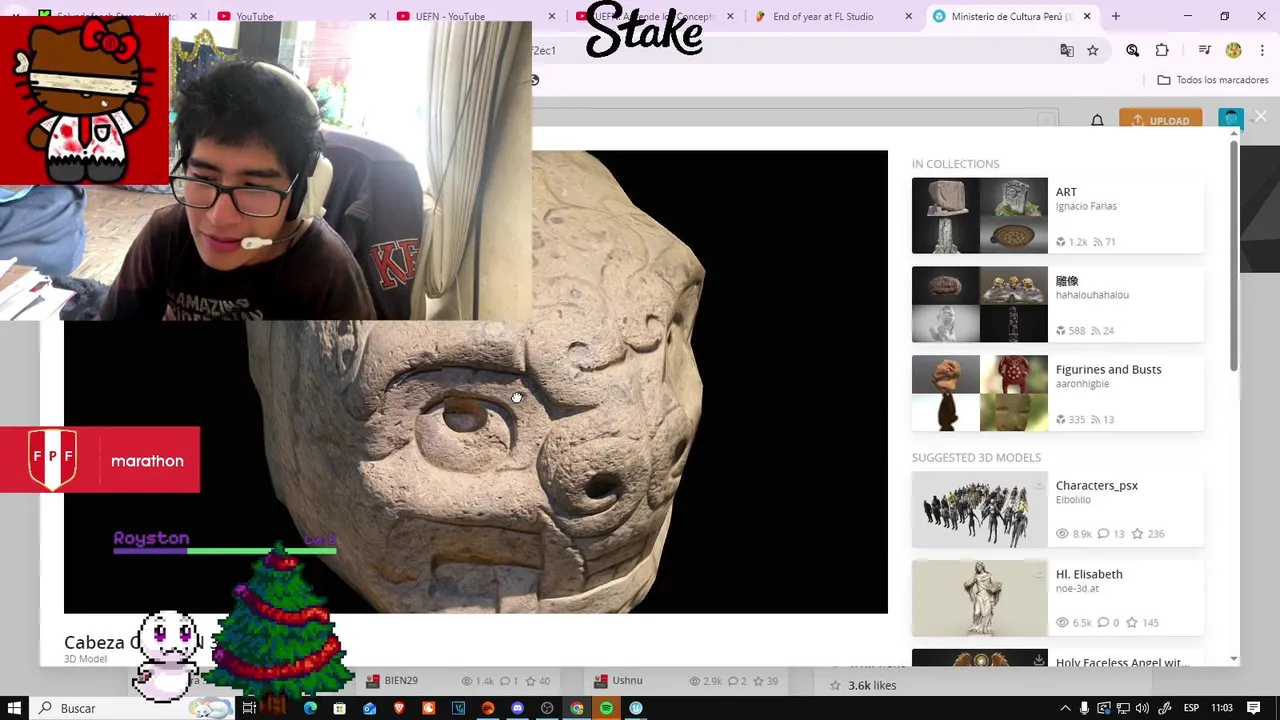
Task: Click the 3.6k likes entry
Action: click(872, 685)
